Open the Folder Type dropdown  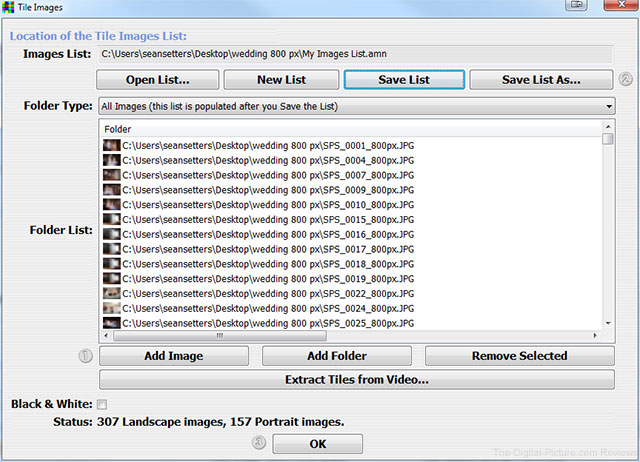(x=357, y=106)
